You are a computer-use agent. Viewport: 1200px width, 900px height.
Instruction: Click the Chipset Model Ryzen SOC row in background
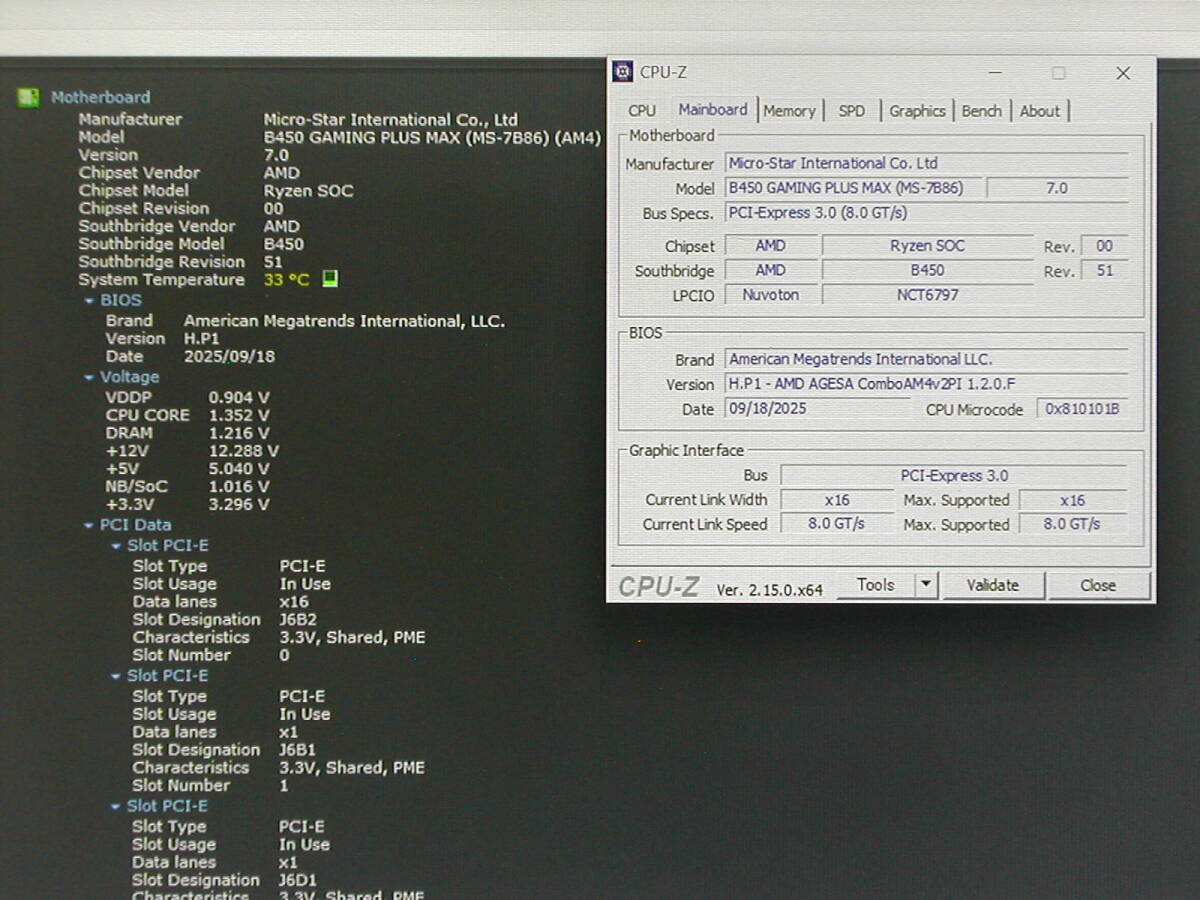tap(216, 190)
